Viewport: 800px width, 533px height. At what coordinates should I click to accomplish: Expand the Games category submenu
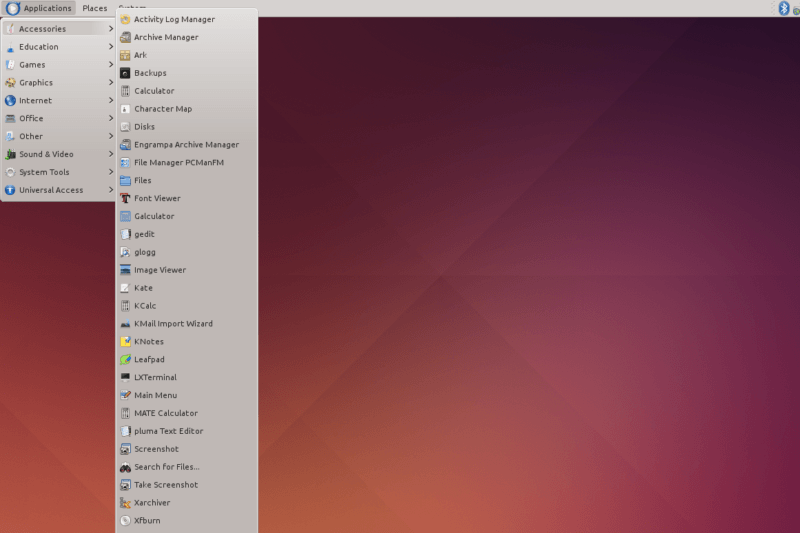point(58,65)
